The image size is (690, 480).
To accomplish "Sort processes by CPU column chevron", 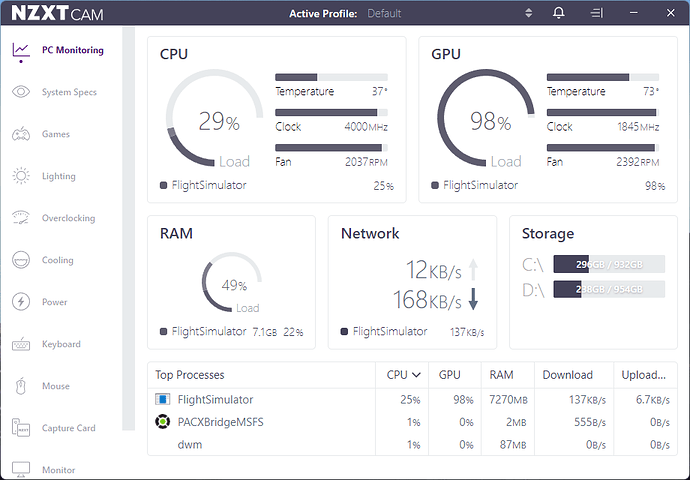I will 416,375.
